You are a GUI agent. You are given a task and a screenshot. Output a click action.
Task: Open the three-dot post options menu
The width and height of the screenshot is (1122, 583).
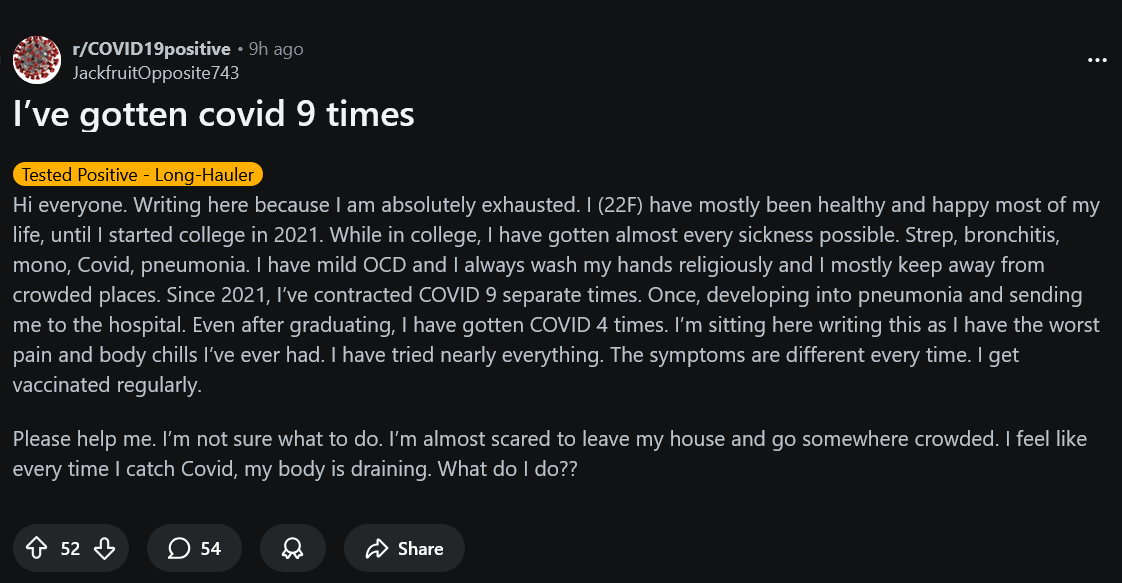point(1097,60)
